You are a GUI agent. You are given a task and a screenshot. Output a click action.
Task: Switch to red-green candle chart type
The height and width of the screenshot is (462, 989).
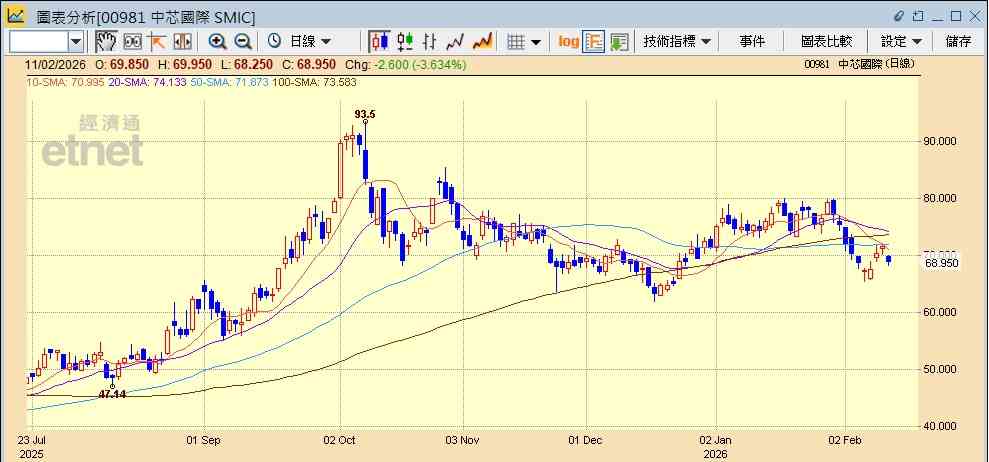pyautogui.click(x=405, y=42)
